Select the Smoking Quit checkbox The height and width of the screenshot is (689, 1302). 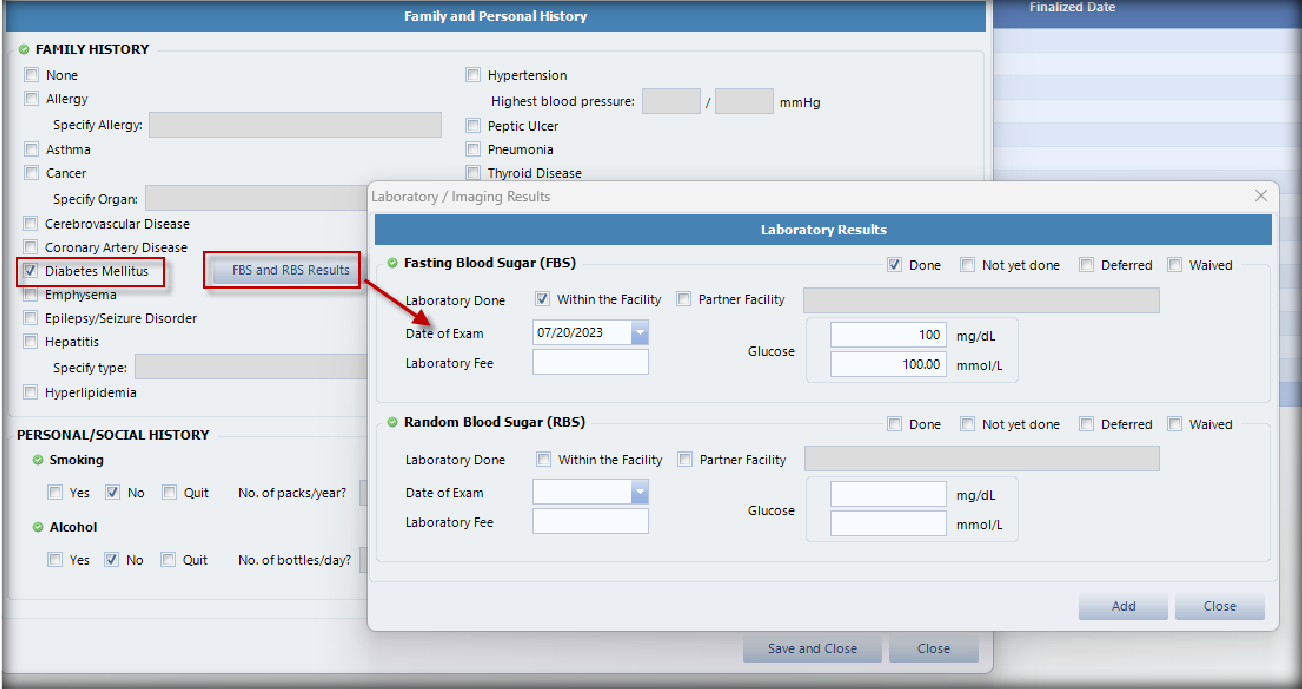(x=169, y=492)
